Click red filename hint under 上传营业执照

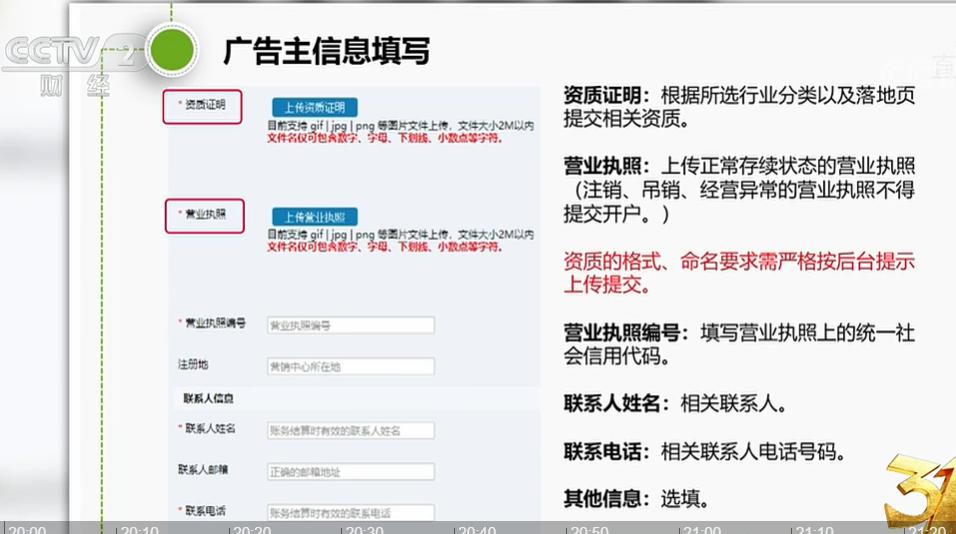point(385,247)
